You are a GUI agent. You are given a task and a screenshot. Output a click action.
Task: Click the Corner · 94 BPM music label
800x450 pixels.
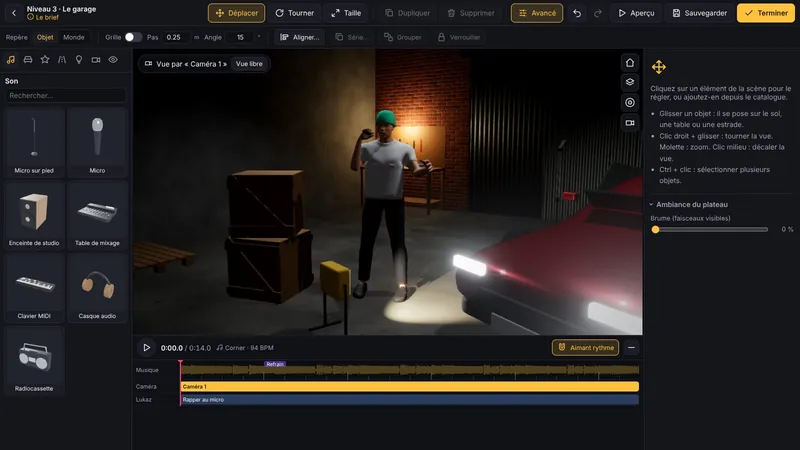click(245, 348)
